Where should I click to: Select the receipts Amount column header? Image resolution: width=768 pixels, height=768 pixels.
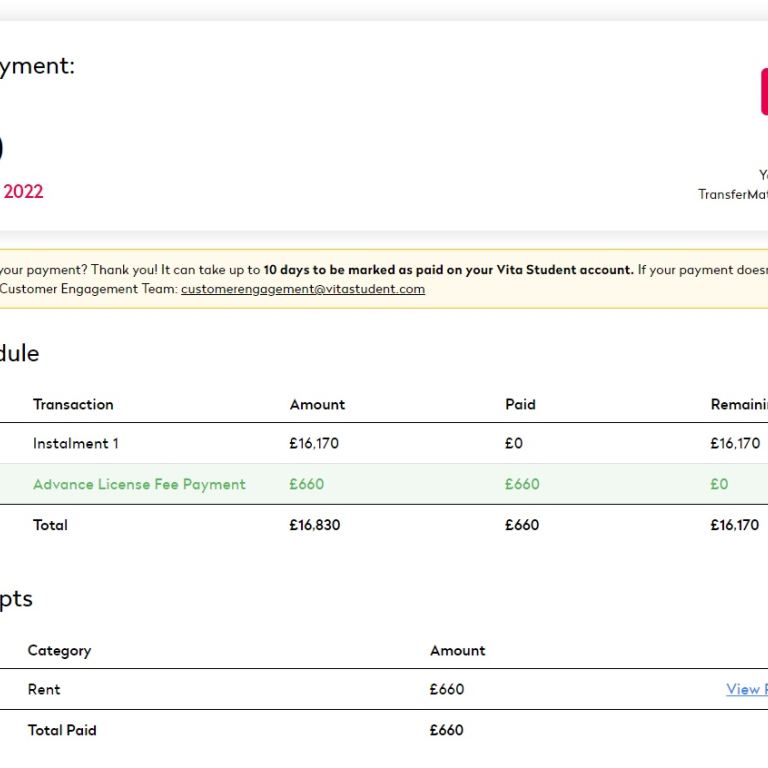(457, 650)
